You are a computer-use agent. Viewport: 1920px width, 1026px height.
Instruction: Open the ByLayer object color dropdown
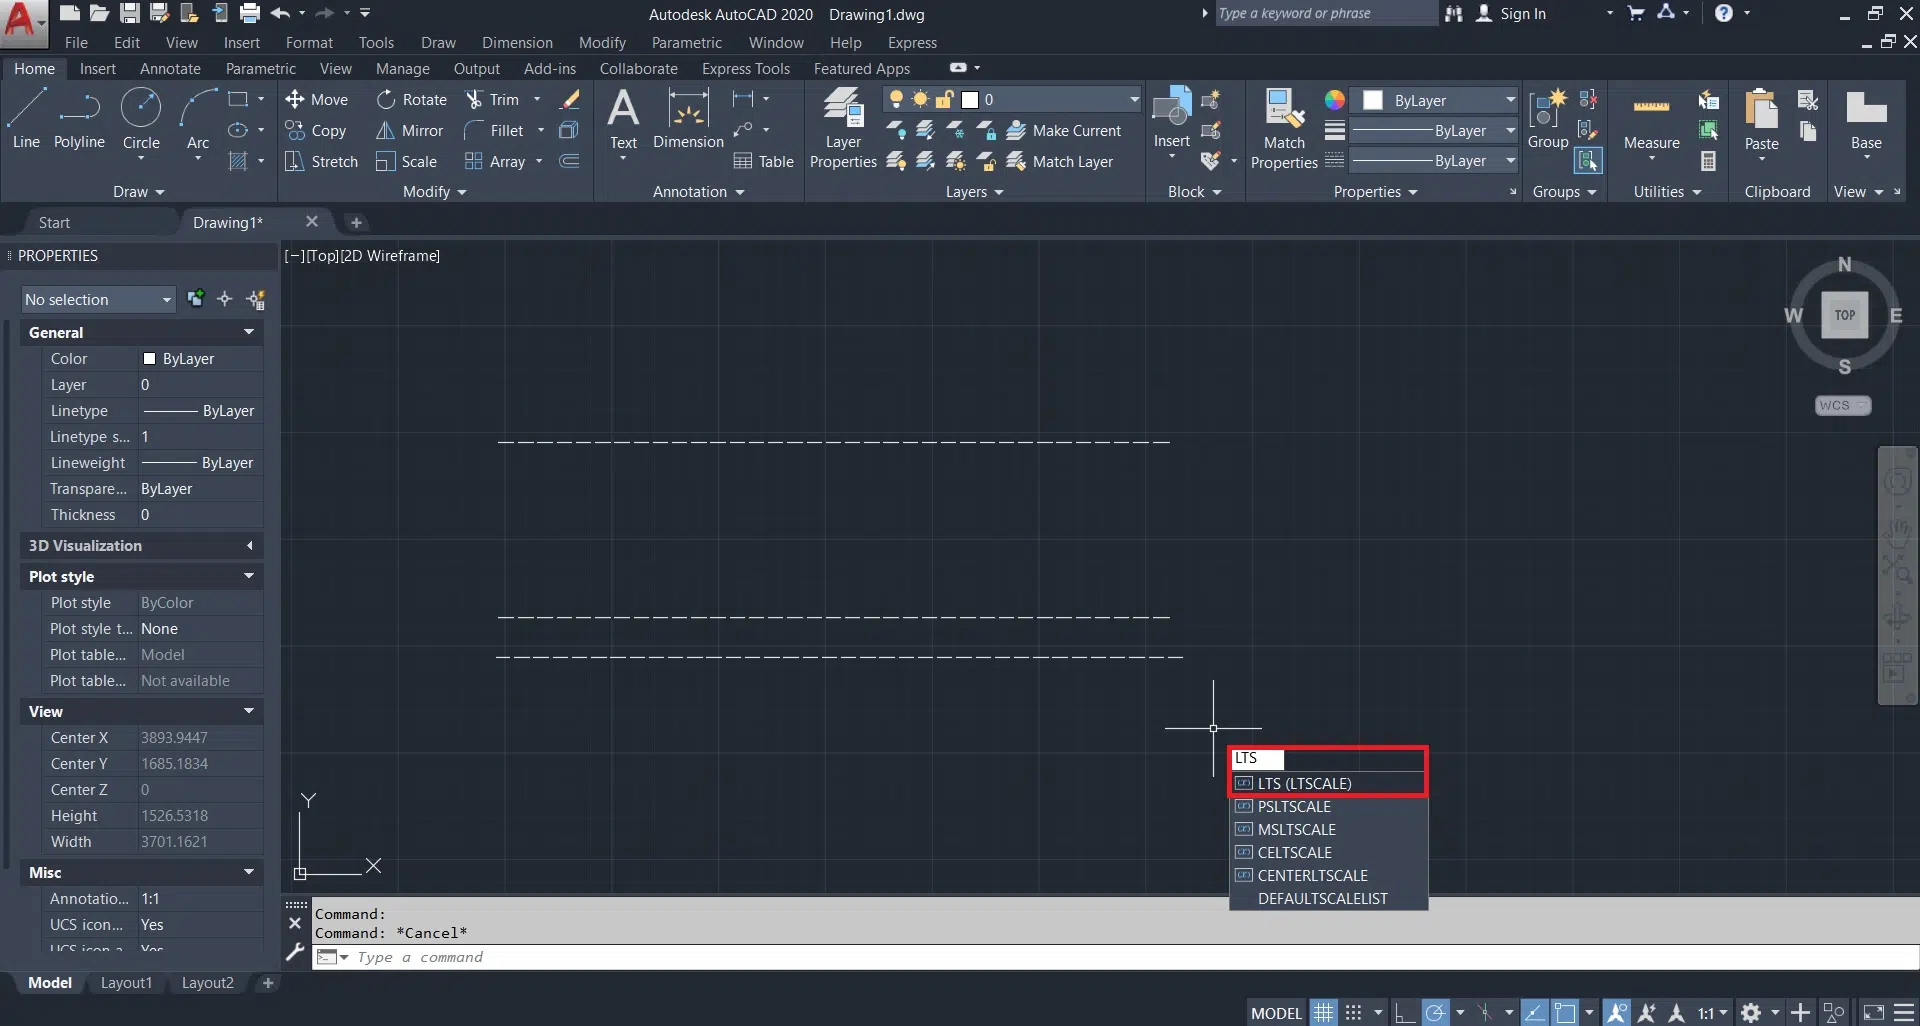pos(1510,100)
